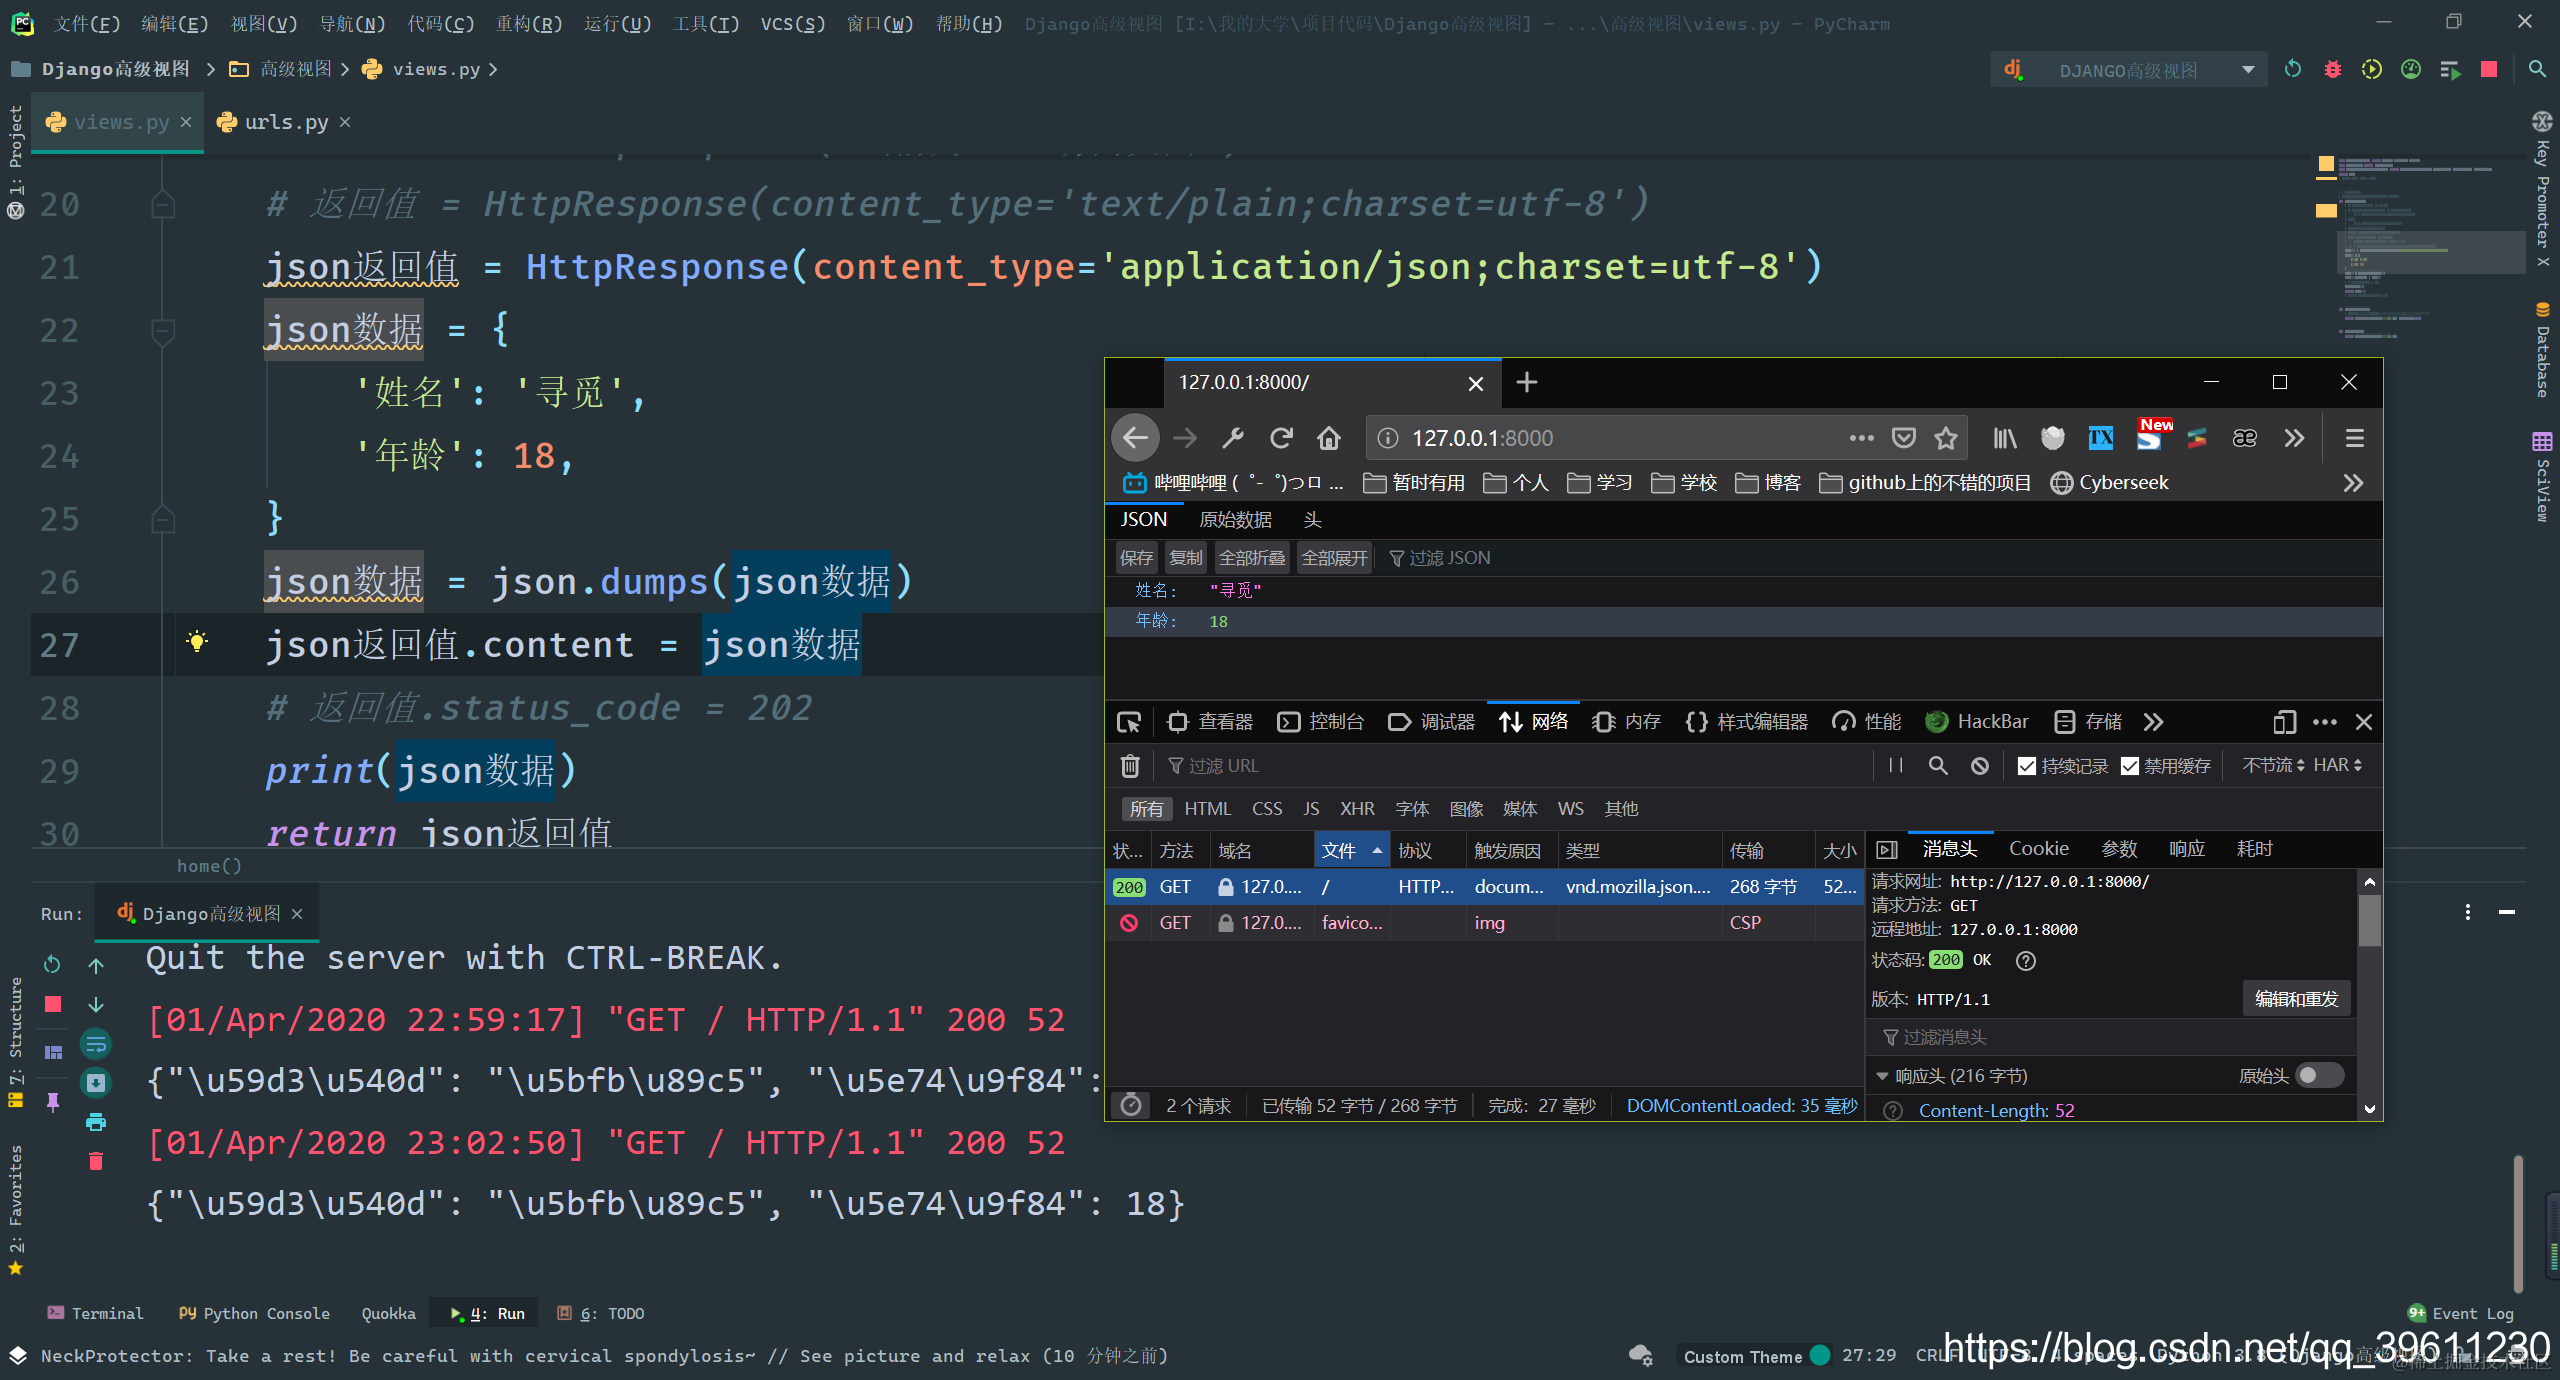The width and height of the screenshot is (2560, 1380).
Task: Toggle the network details side pane
Action: (1887, 850)
